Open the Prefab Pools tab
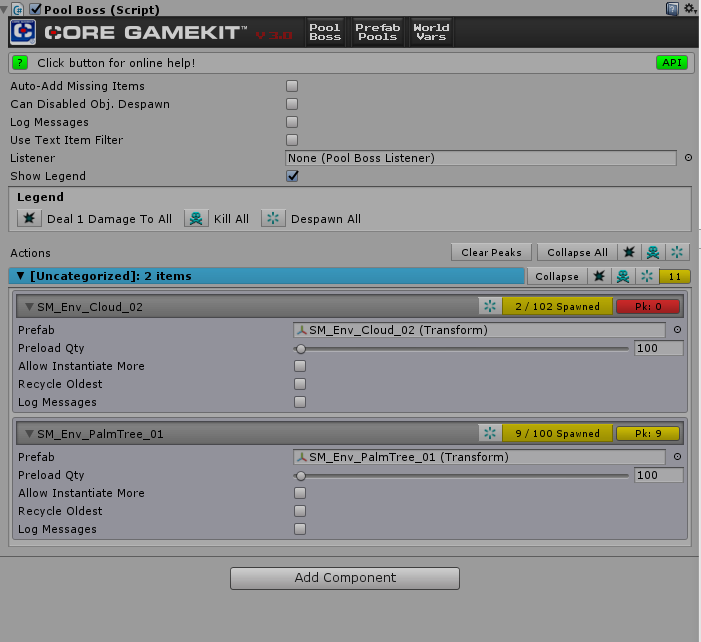Viewport: 701px width, 642px height. point(378,32)
